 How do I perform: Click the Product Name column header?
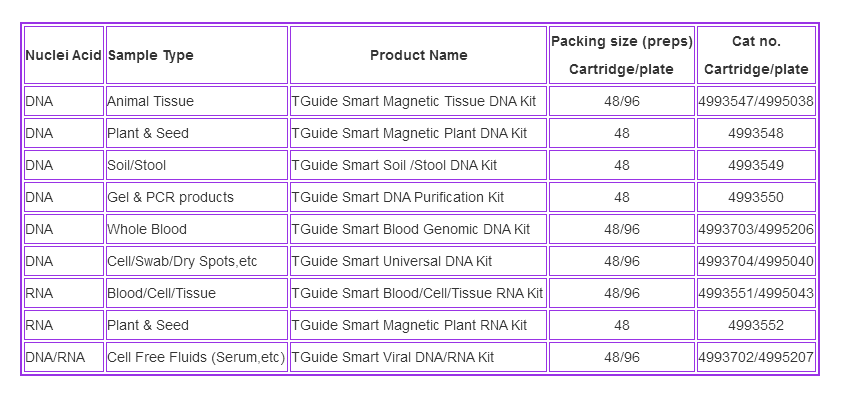pos(418,55)
